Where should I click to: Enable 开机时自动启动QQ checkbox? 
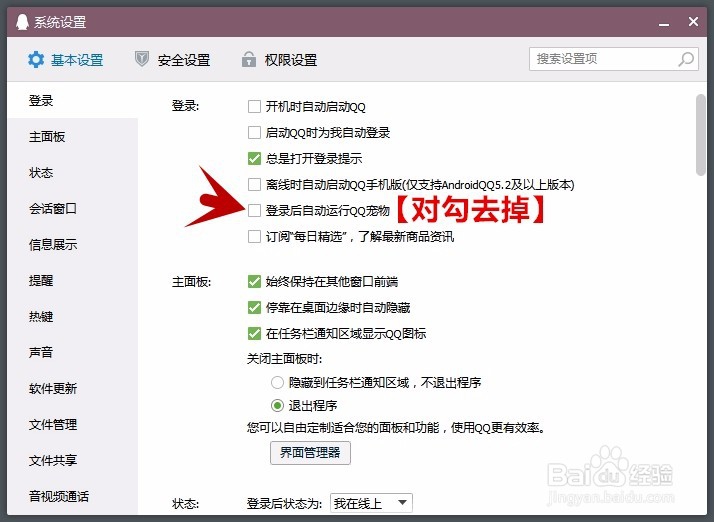(x=254, y=107)
